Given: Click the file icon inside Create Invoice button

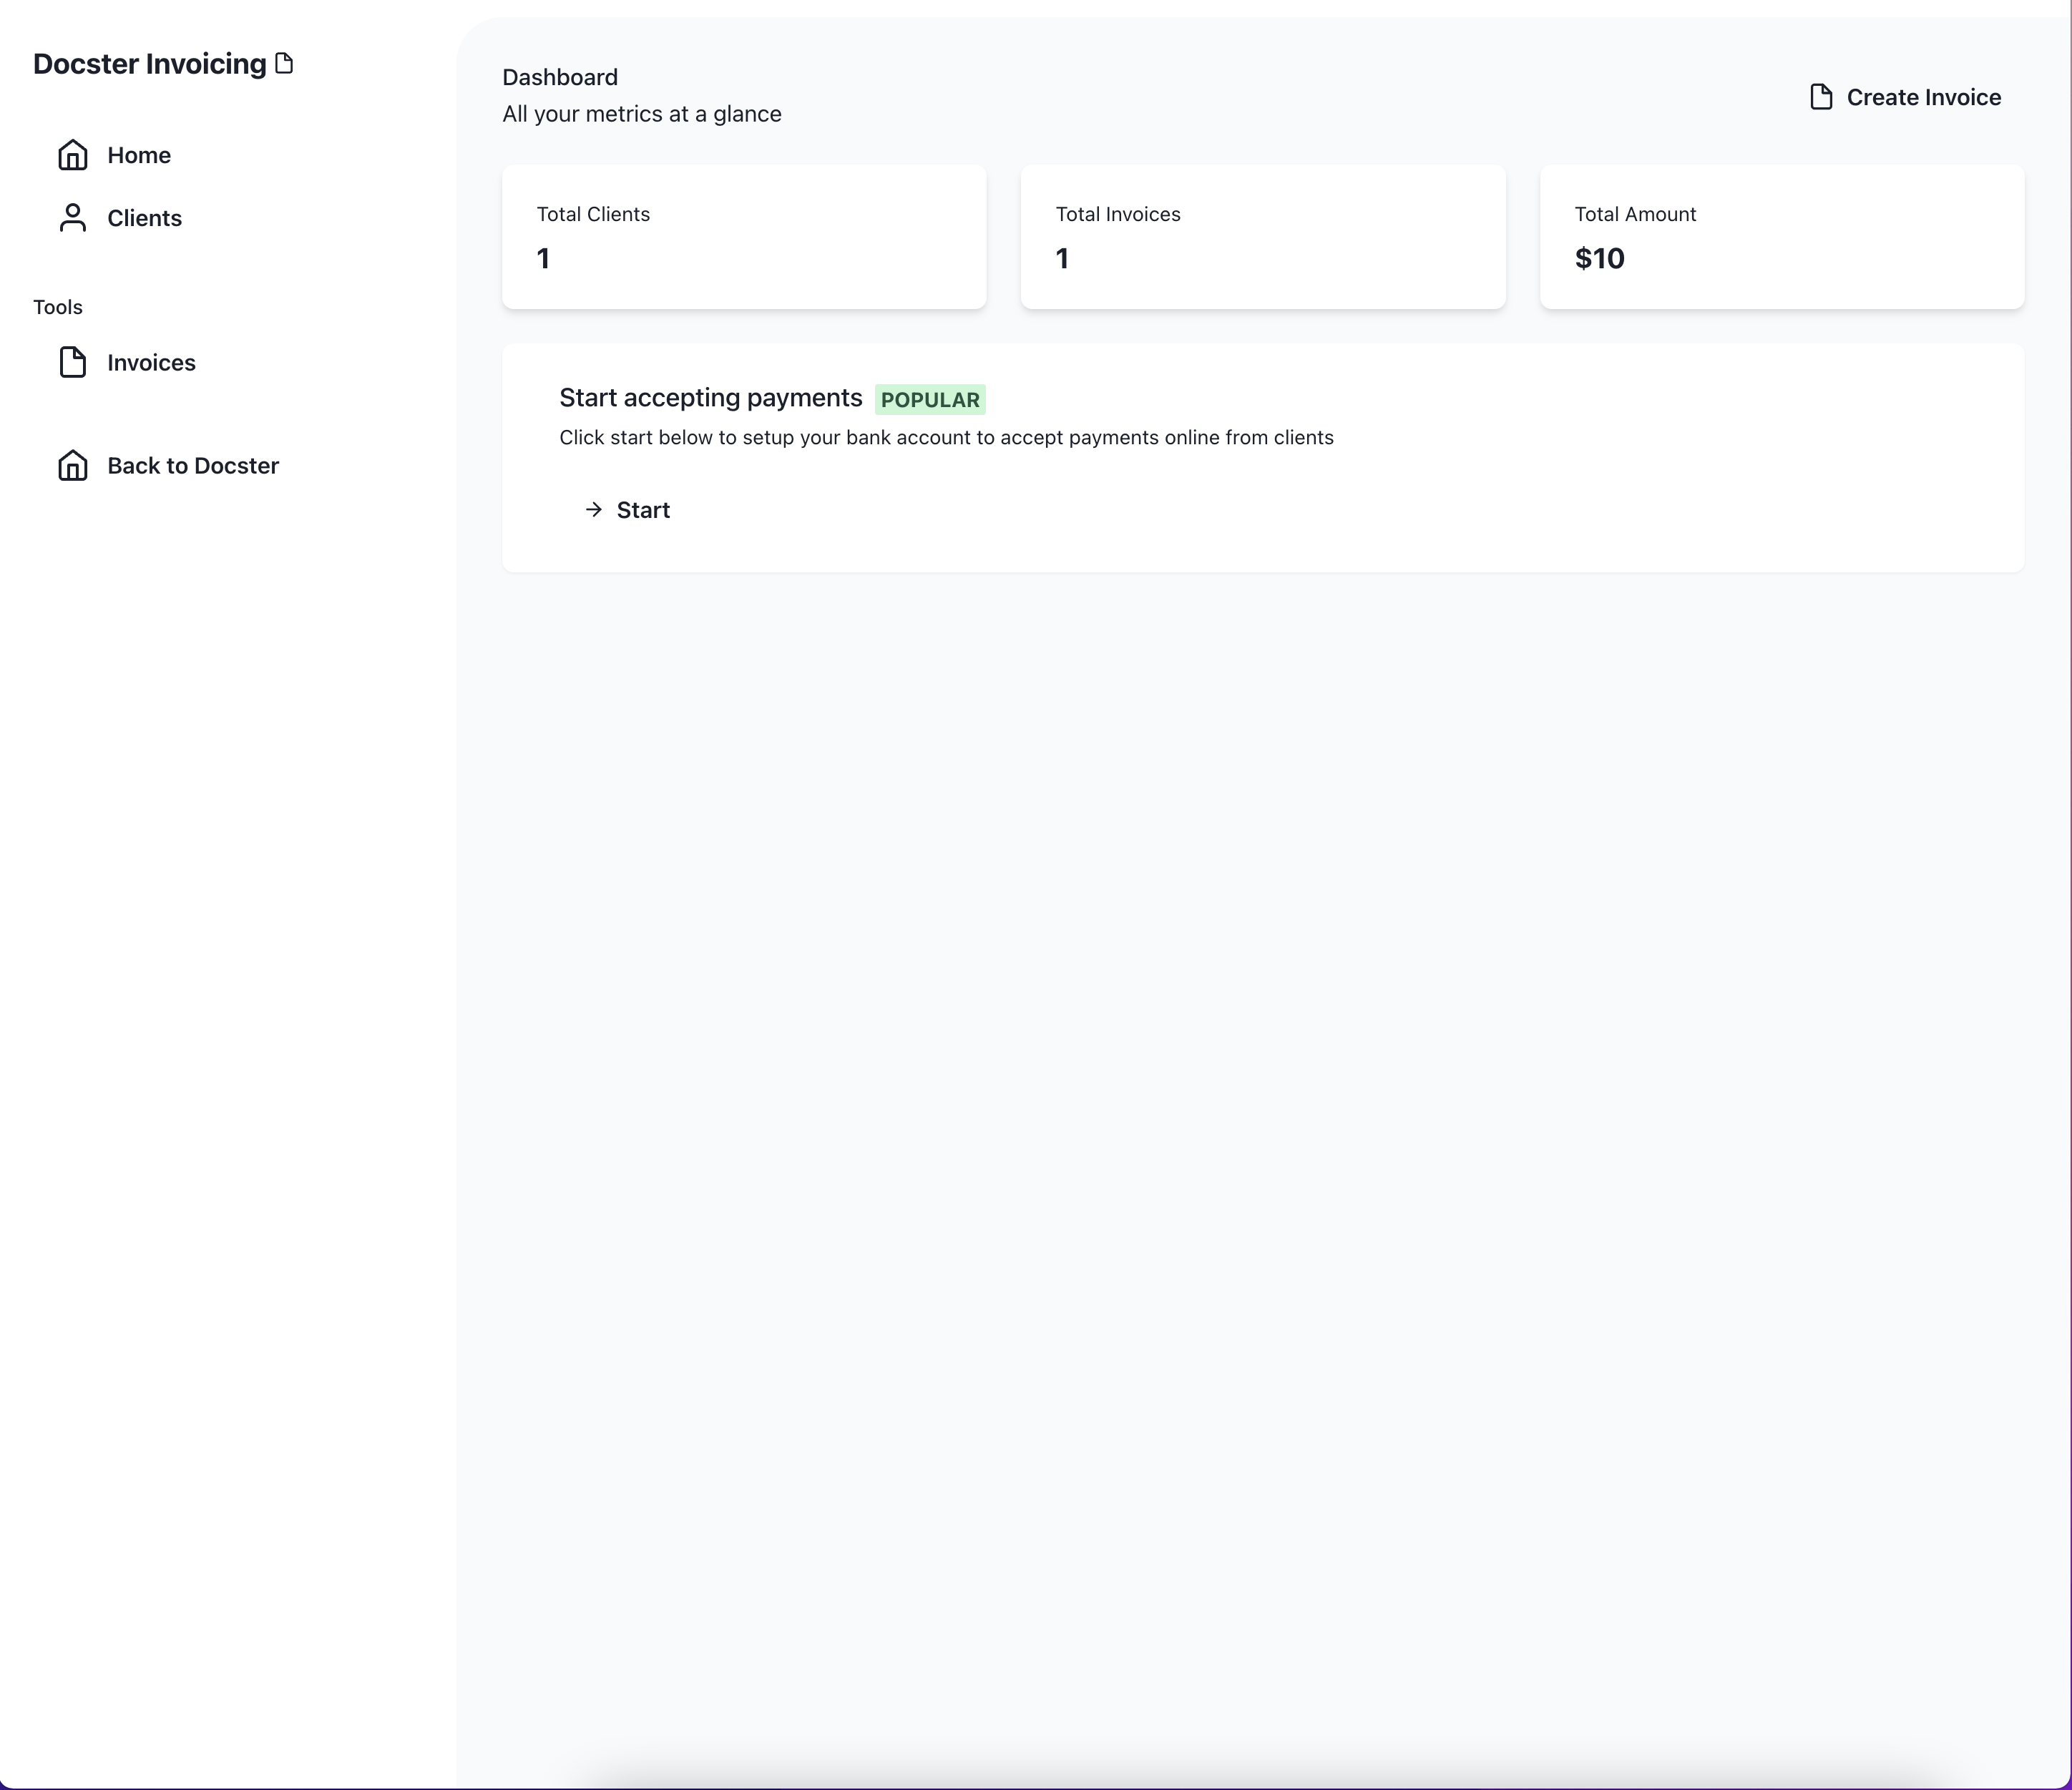Looking at the screenshot, I should click(x=1821, y=96).
